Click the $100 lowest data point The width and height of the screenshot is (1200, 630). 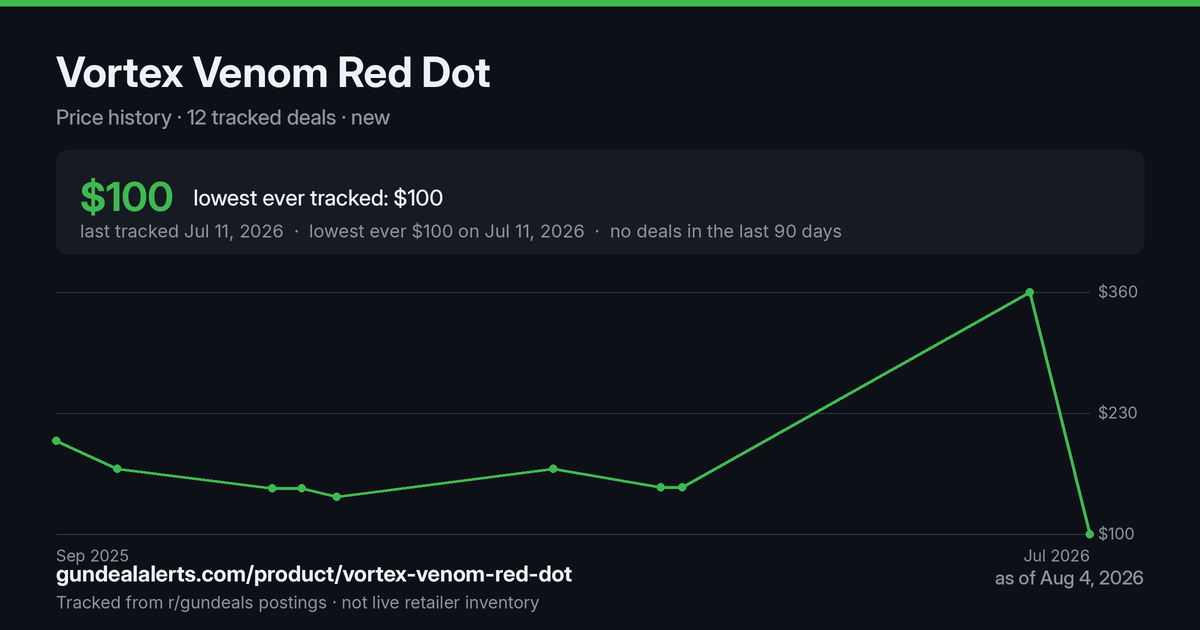tap(1089, 534)
